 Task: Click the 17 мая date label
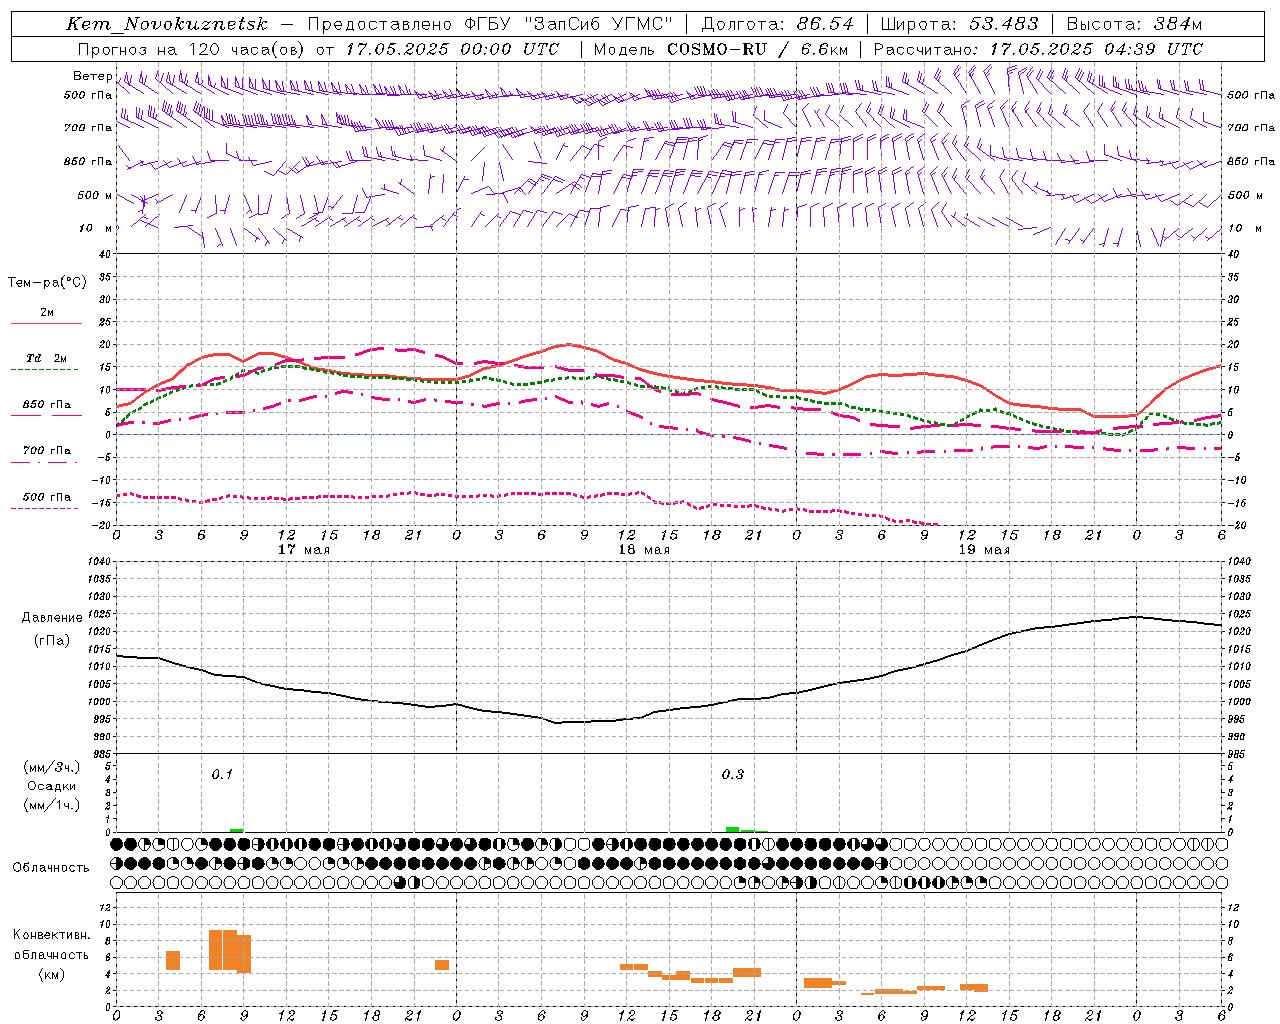click(304, 550)
